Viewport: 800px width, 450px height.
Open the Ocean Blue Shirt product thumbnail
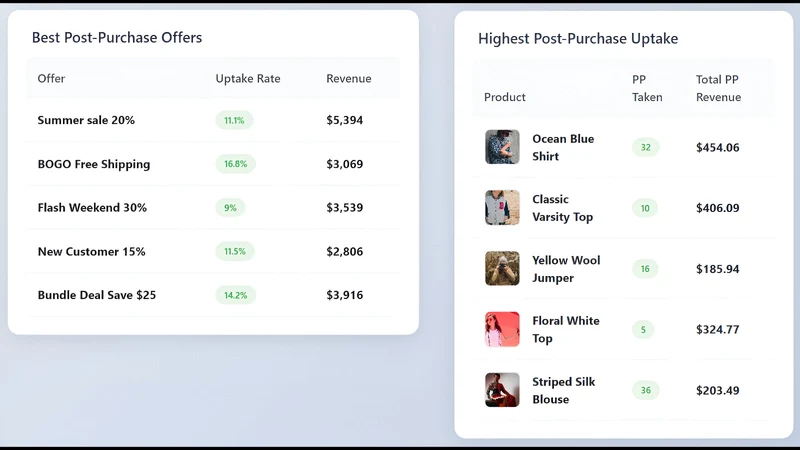[x=502, y=147]
